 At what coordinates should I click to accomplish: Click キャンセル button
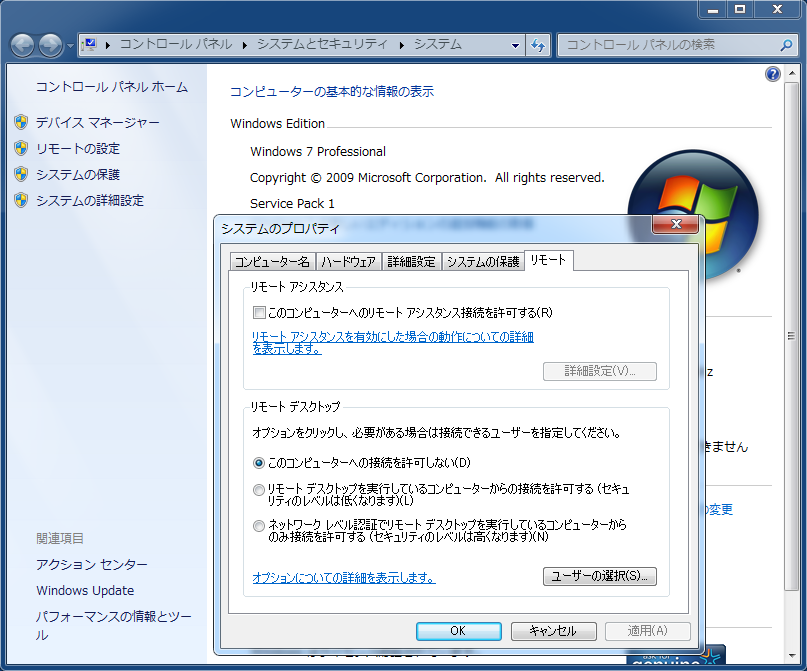click(553, 631)
